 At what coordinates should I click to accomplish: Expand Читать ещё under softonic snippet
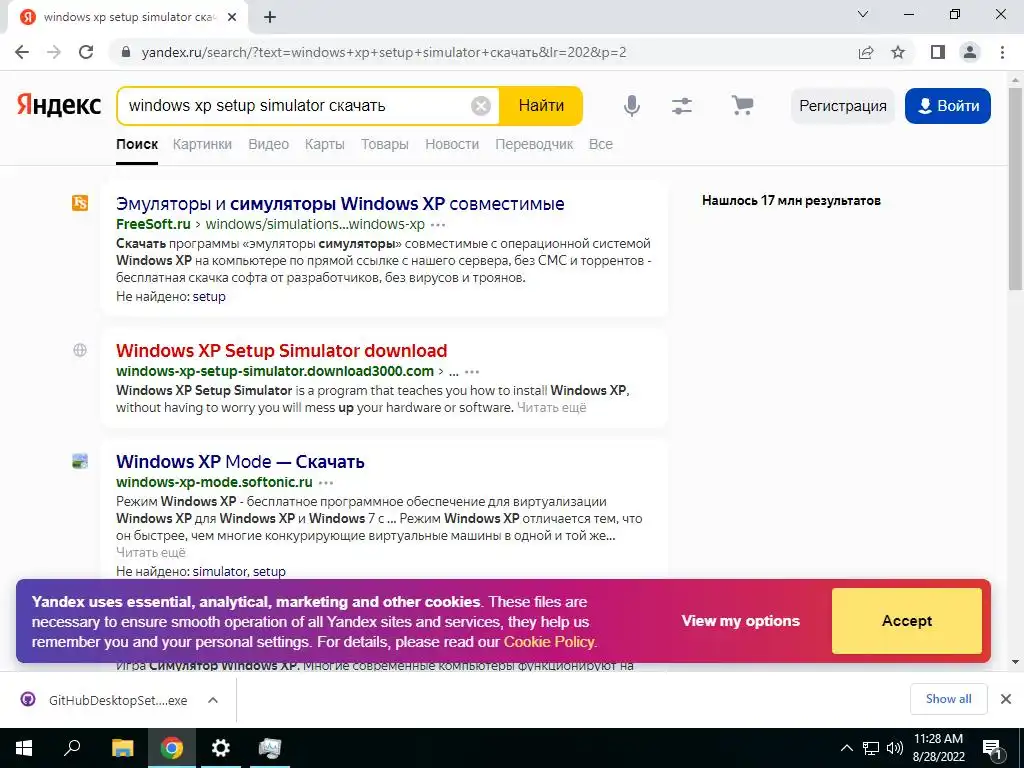point(151,552)
